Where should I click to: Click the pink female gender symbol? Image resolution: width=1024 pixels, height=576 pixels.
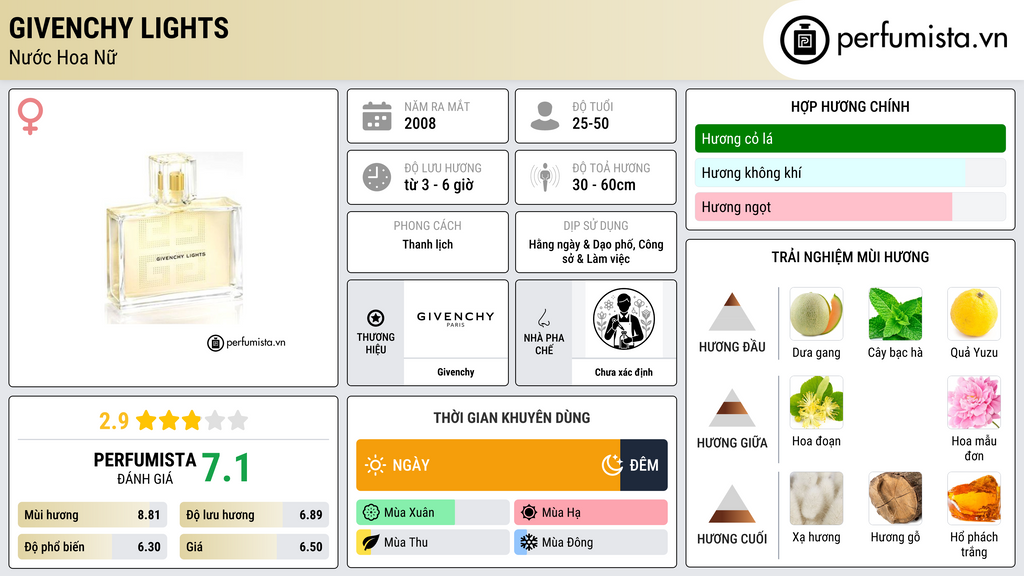pyautogui.click(x=30, y=116)
